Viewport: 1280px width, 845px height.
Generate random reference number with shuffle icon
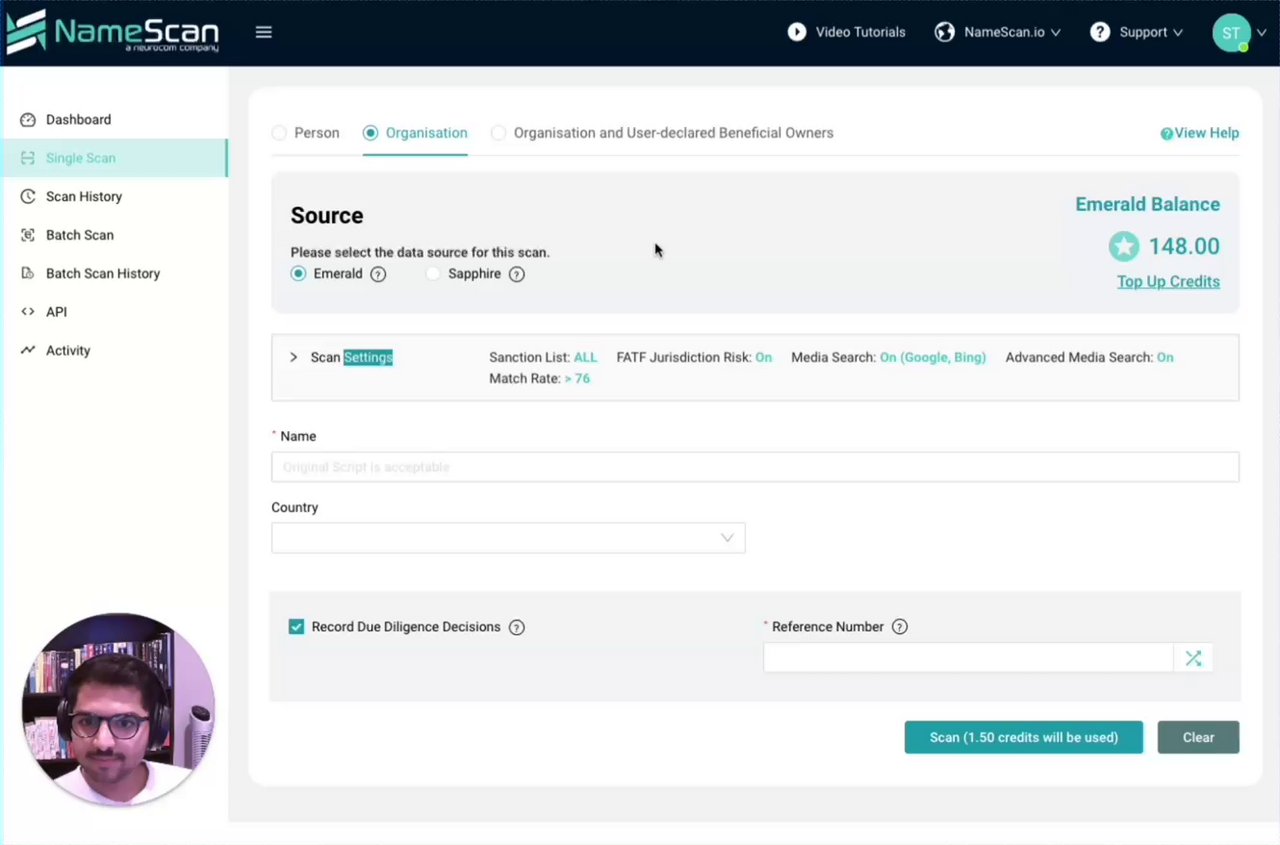pyautogui.click(x=1193, y=658)
